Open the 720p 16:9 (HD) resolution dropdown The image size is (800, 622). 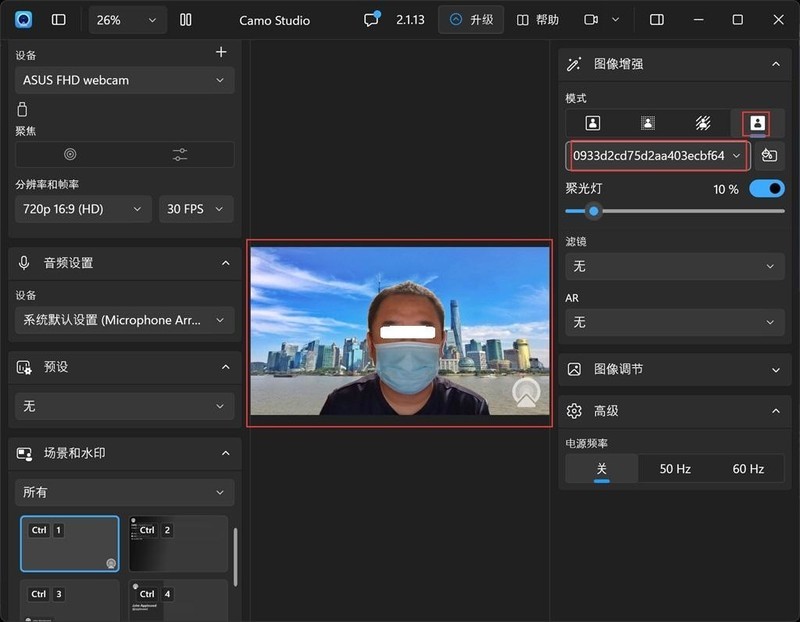(83, 209)
